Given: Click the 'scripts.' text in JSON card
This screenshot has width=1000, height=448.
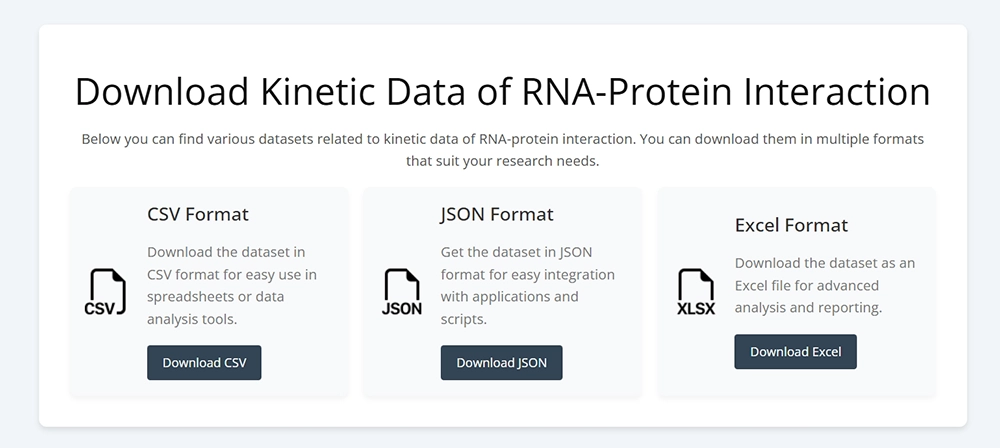Looking at the screenshot, I should click(464, 318).
